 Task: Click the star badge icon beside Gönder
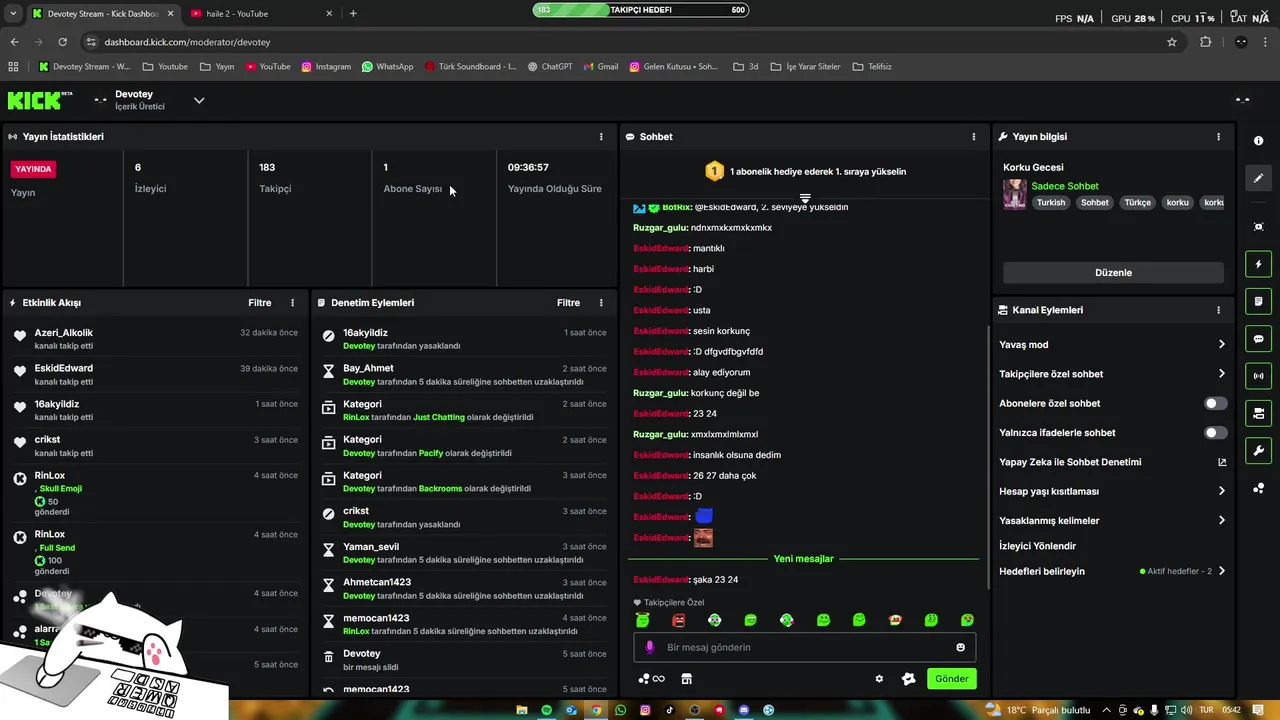tap(908, 679)
